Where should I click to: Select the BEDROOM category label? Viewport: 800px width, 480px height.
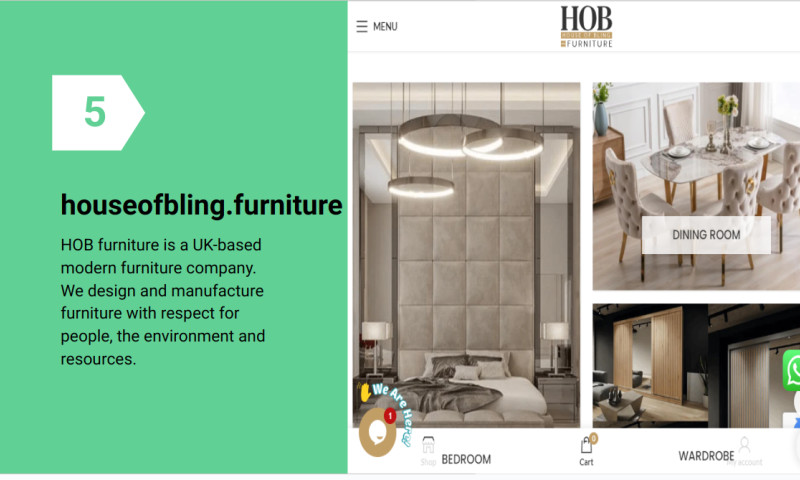pyautogui.click(x=466, y=459)
